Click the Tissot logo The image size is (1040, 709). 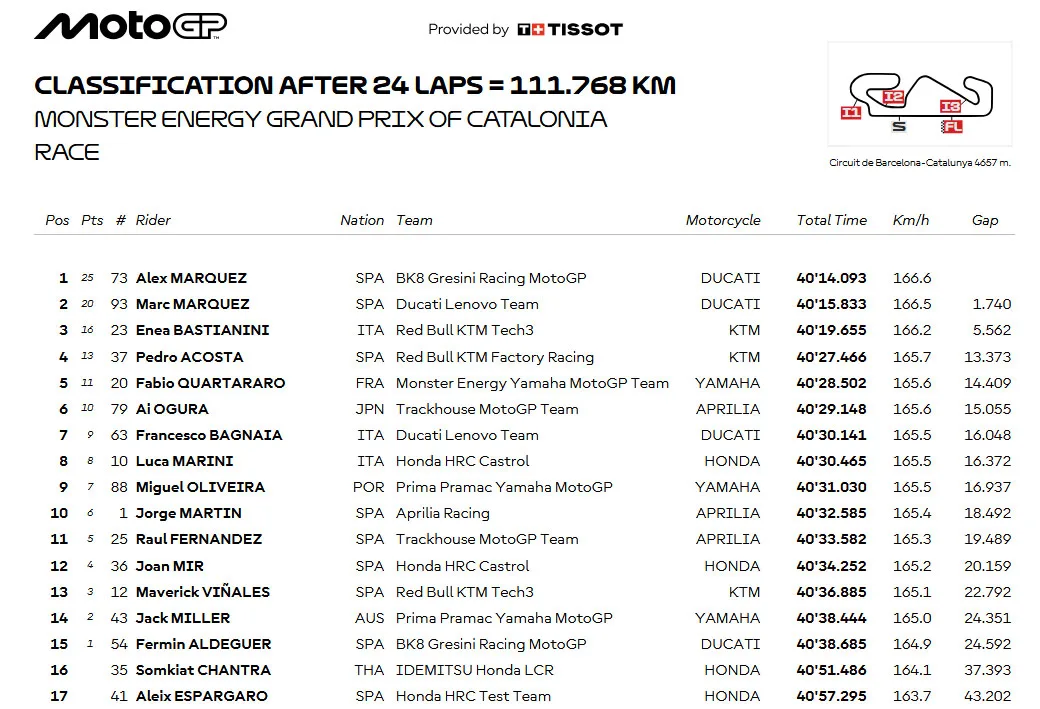[570, 29]
